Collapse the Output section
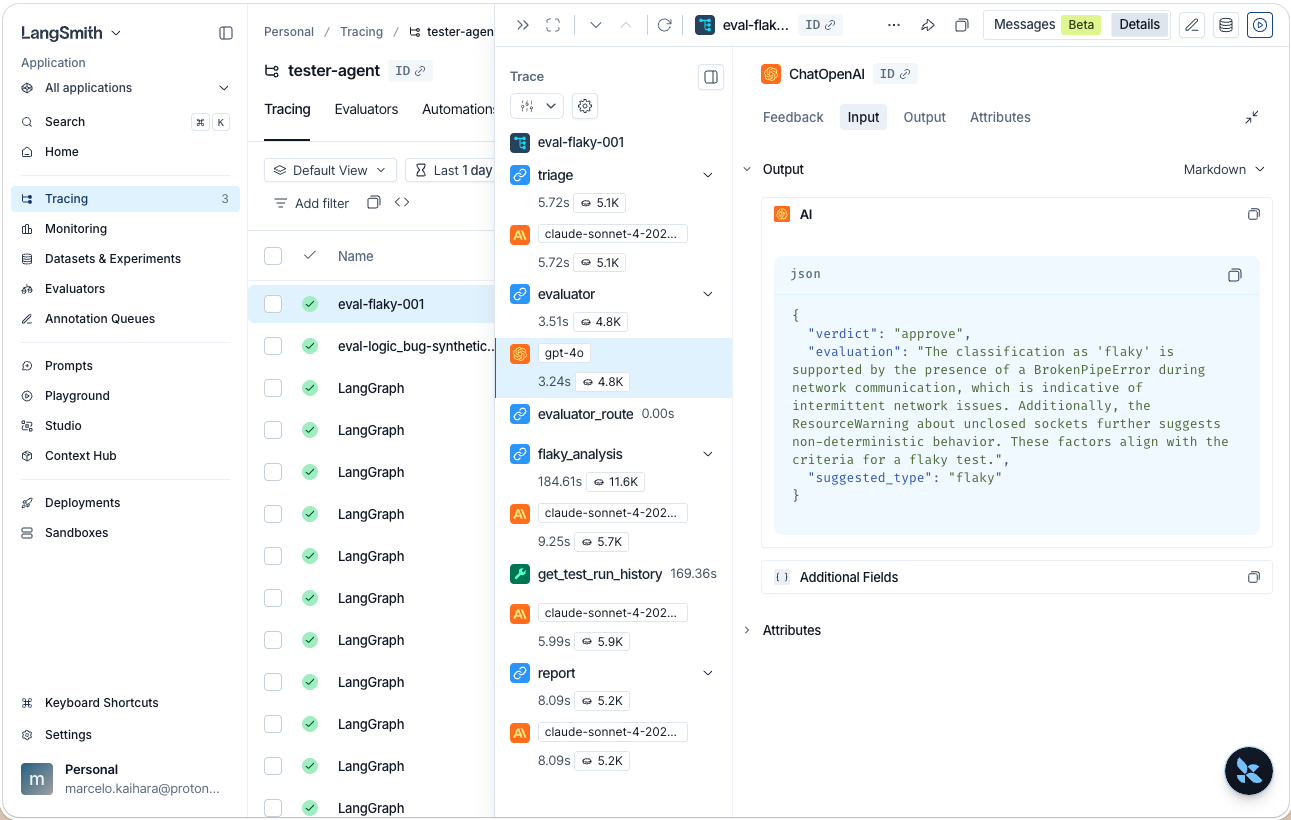 [747, 170]
